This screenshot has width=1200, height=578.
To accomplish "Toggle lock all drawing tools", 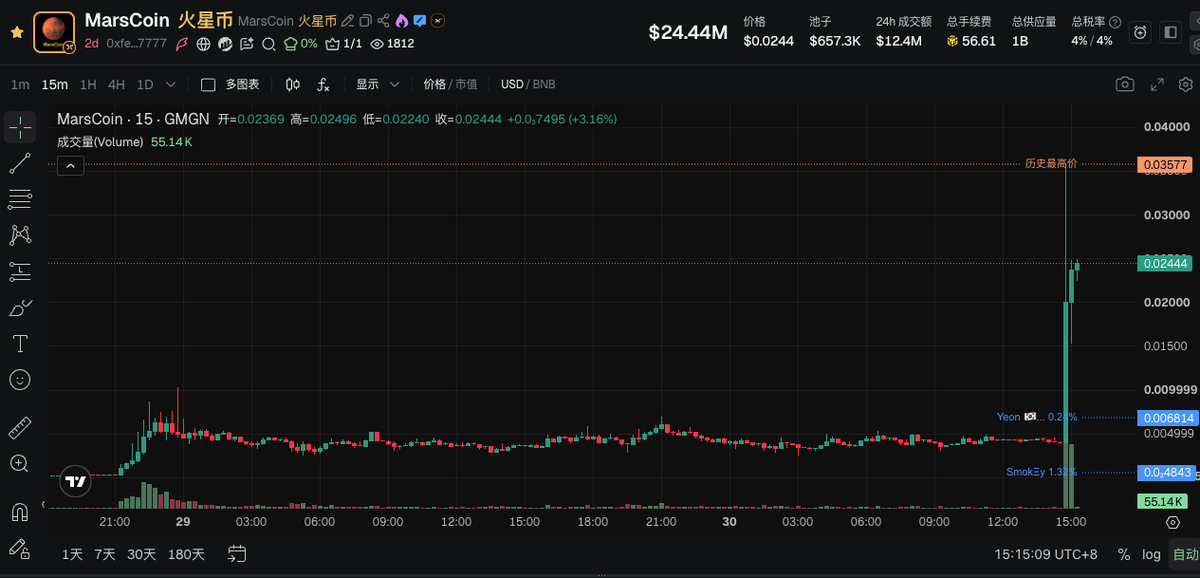I will pos(20,549).
